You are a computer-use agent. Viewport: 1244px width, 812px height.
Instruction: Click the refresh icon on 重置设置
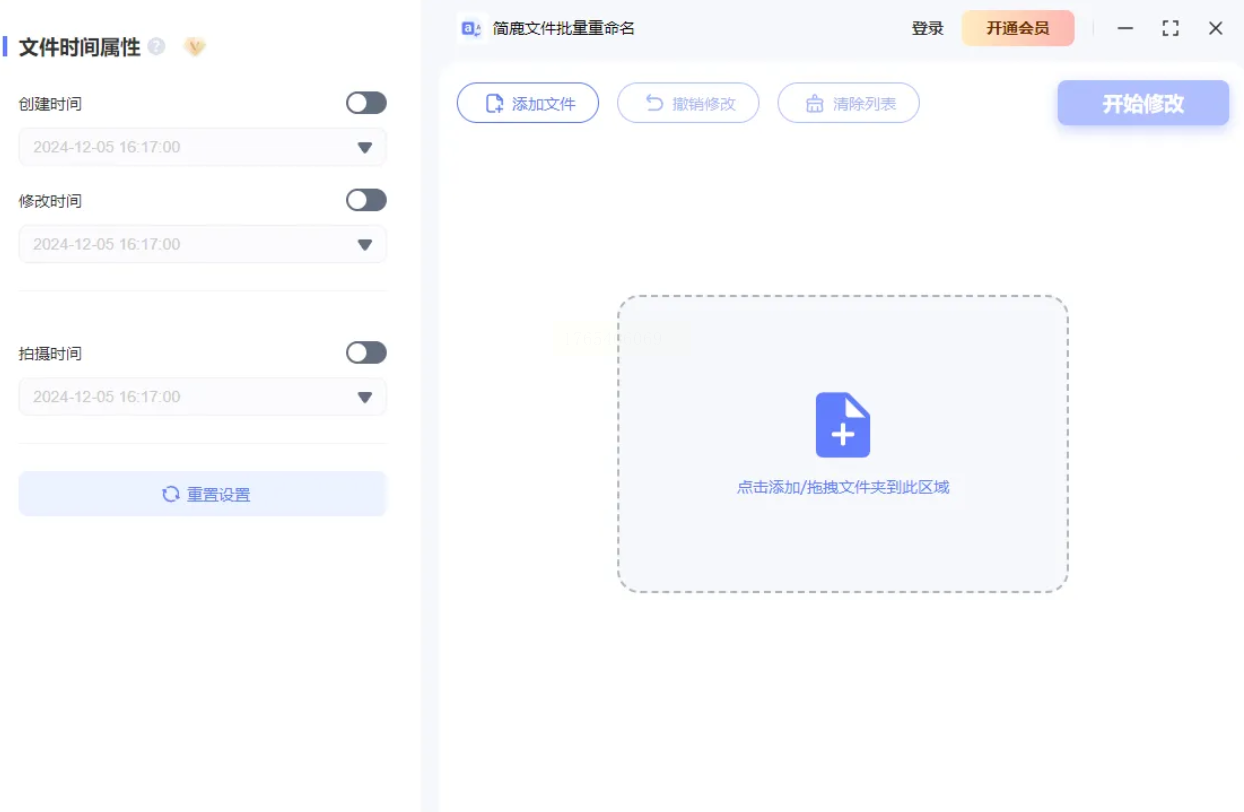[171, 494]
